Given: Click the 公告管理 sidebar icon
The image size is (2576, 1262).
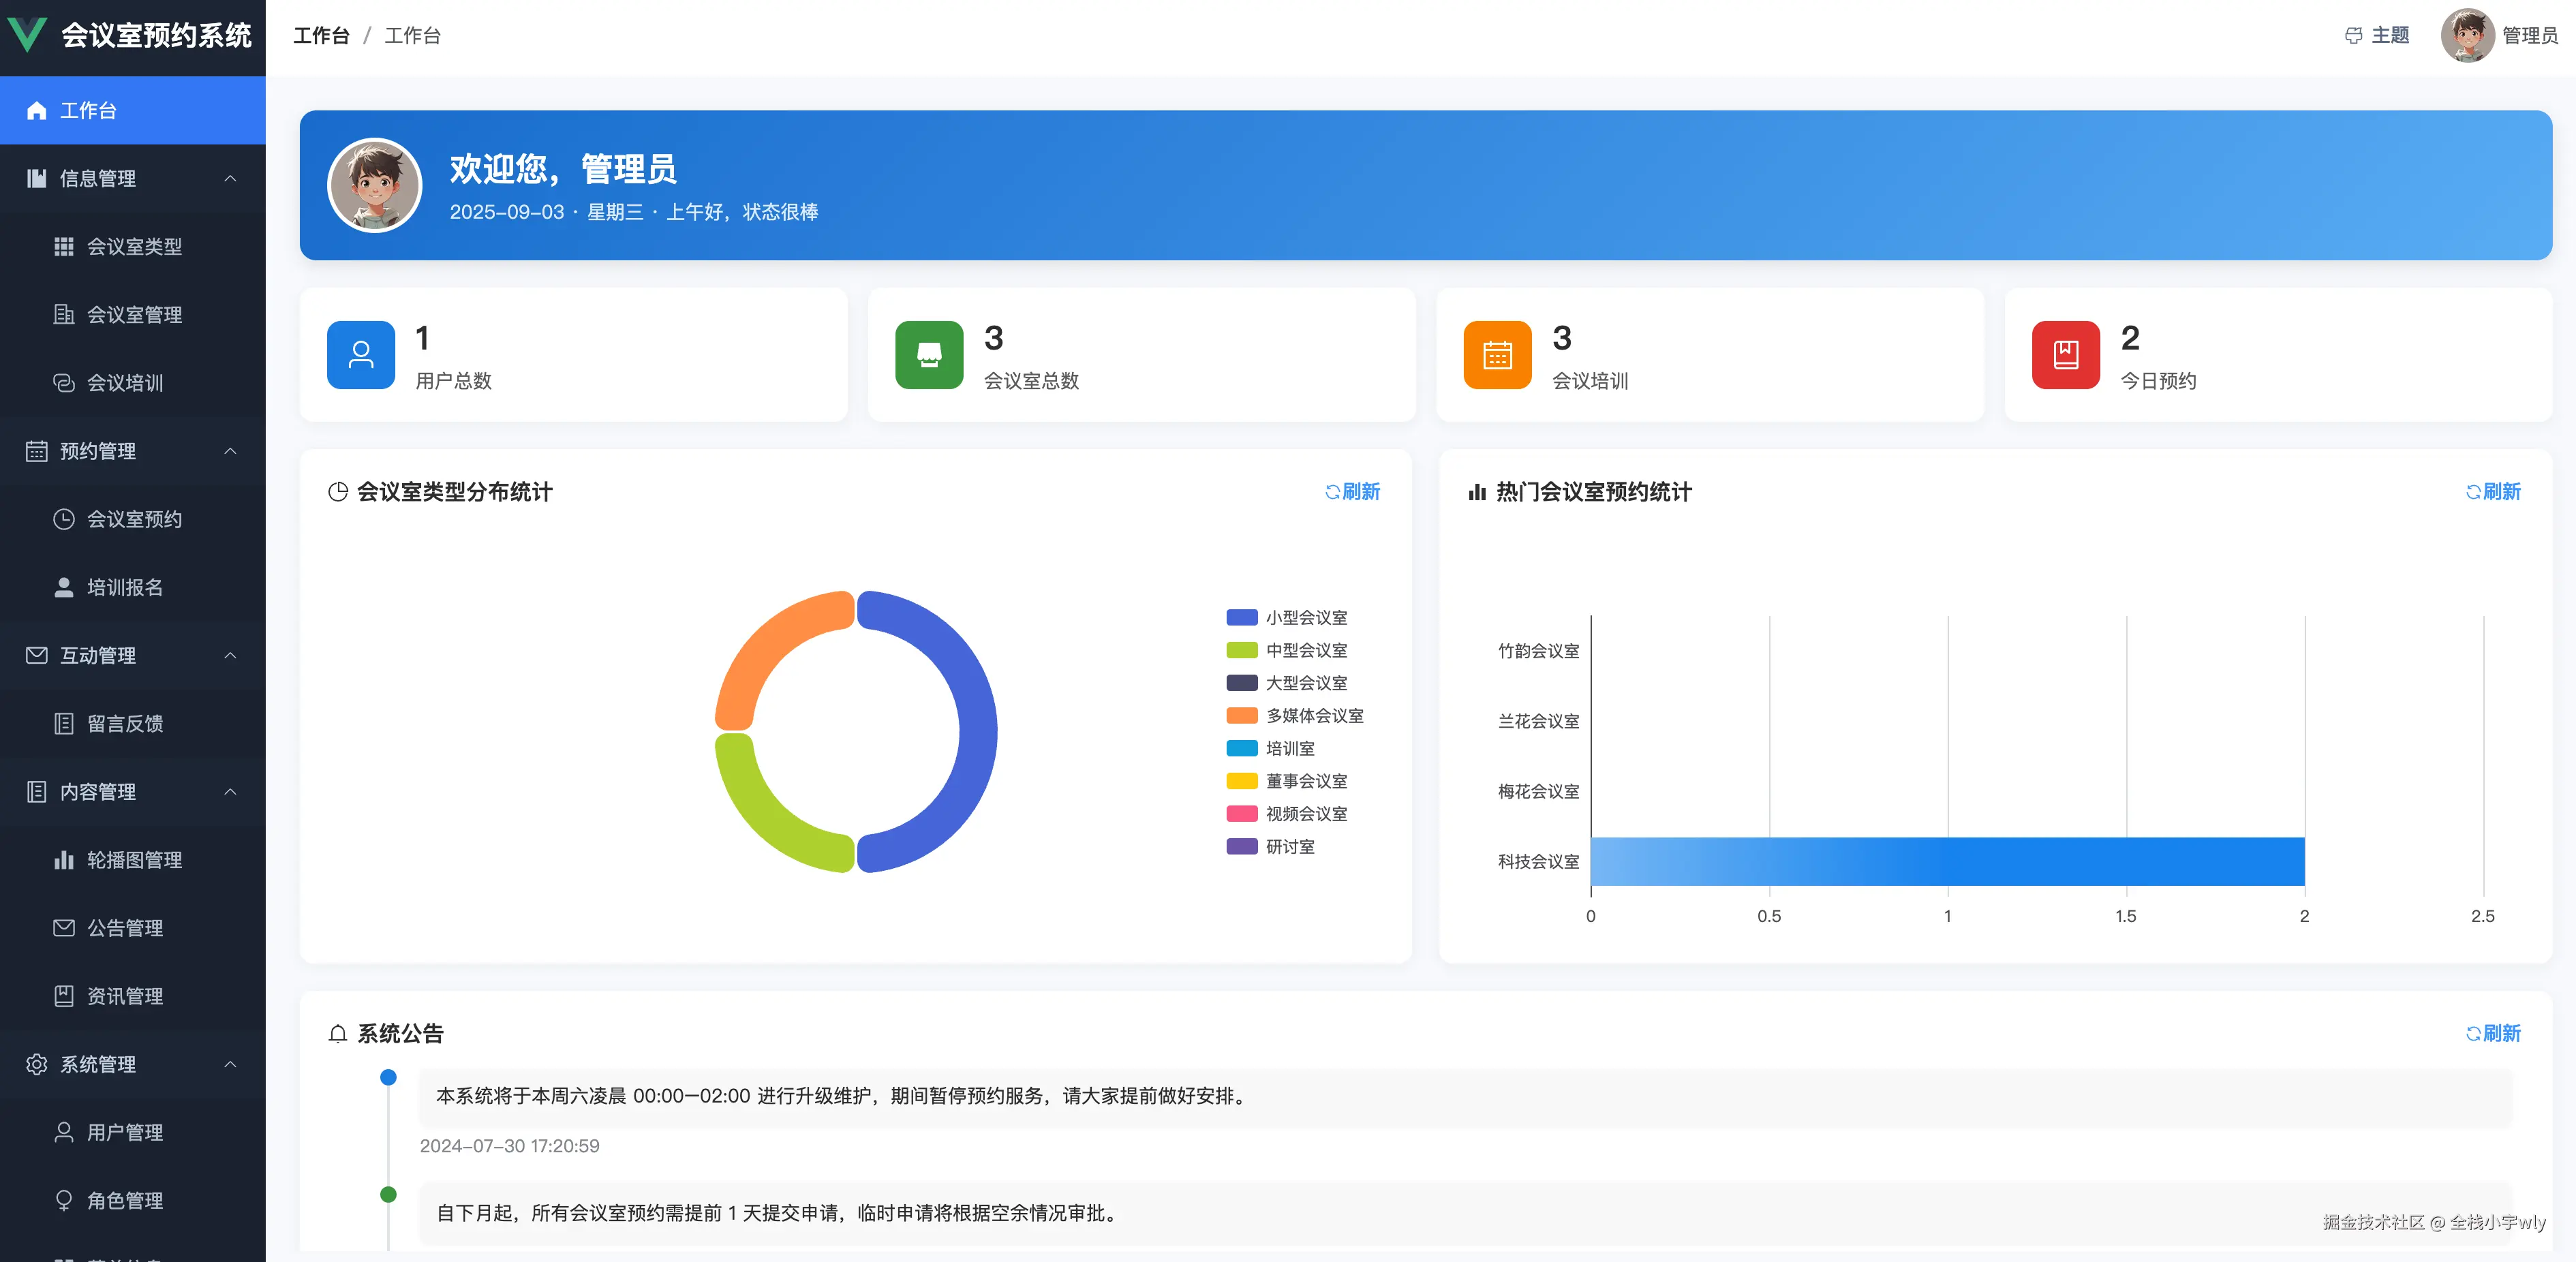Looking at the screenshot, I should pyautogui.click(x=64, y=927).
